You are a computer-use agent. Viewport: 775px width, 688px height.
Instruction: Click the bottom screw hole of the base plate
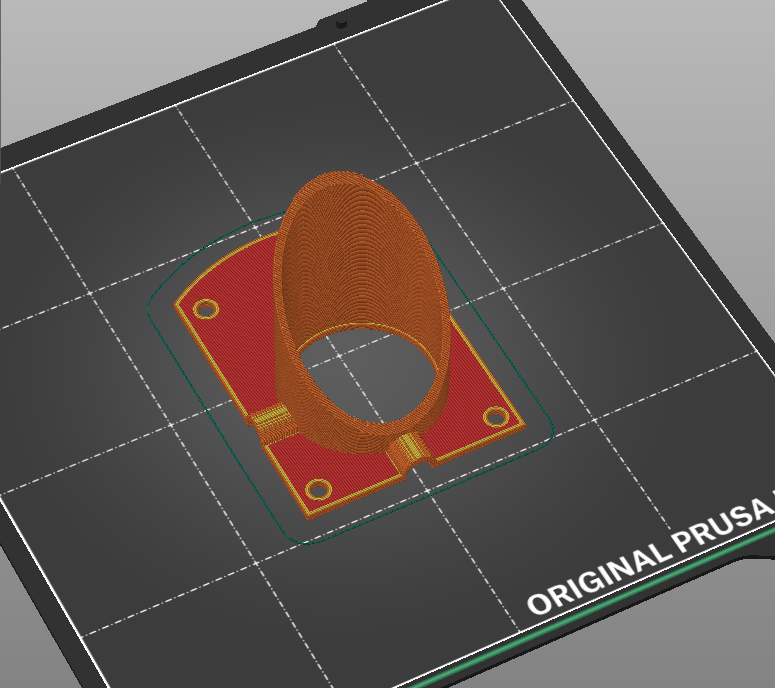(x=318, y=490)
